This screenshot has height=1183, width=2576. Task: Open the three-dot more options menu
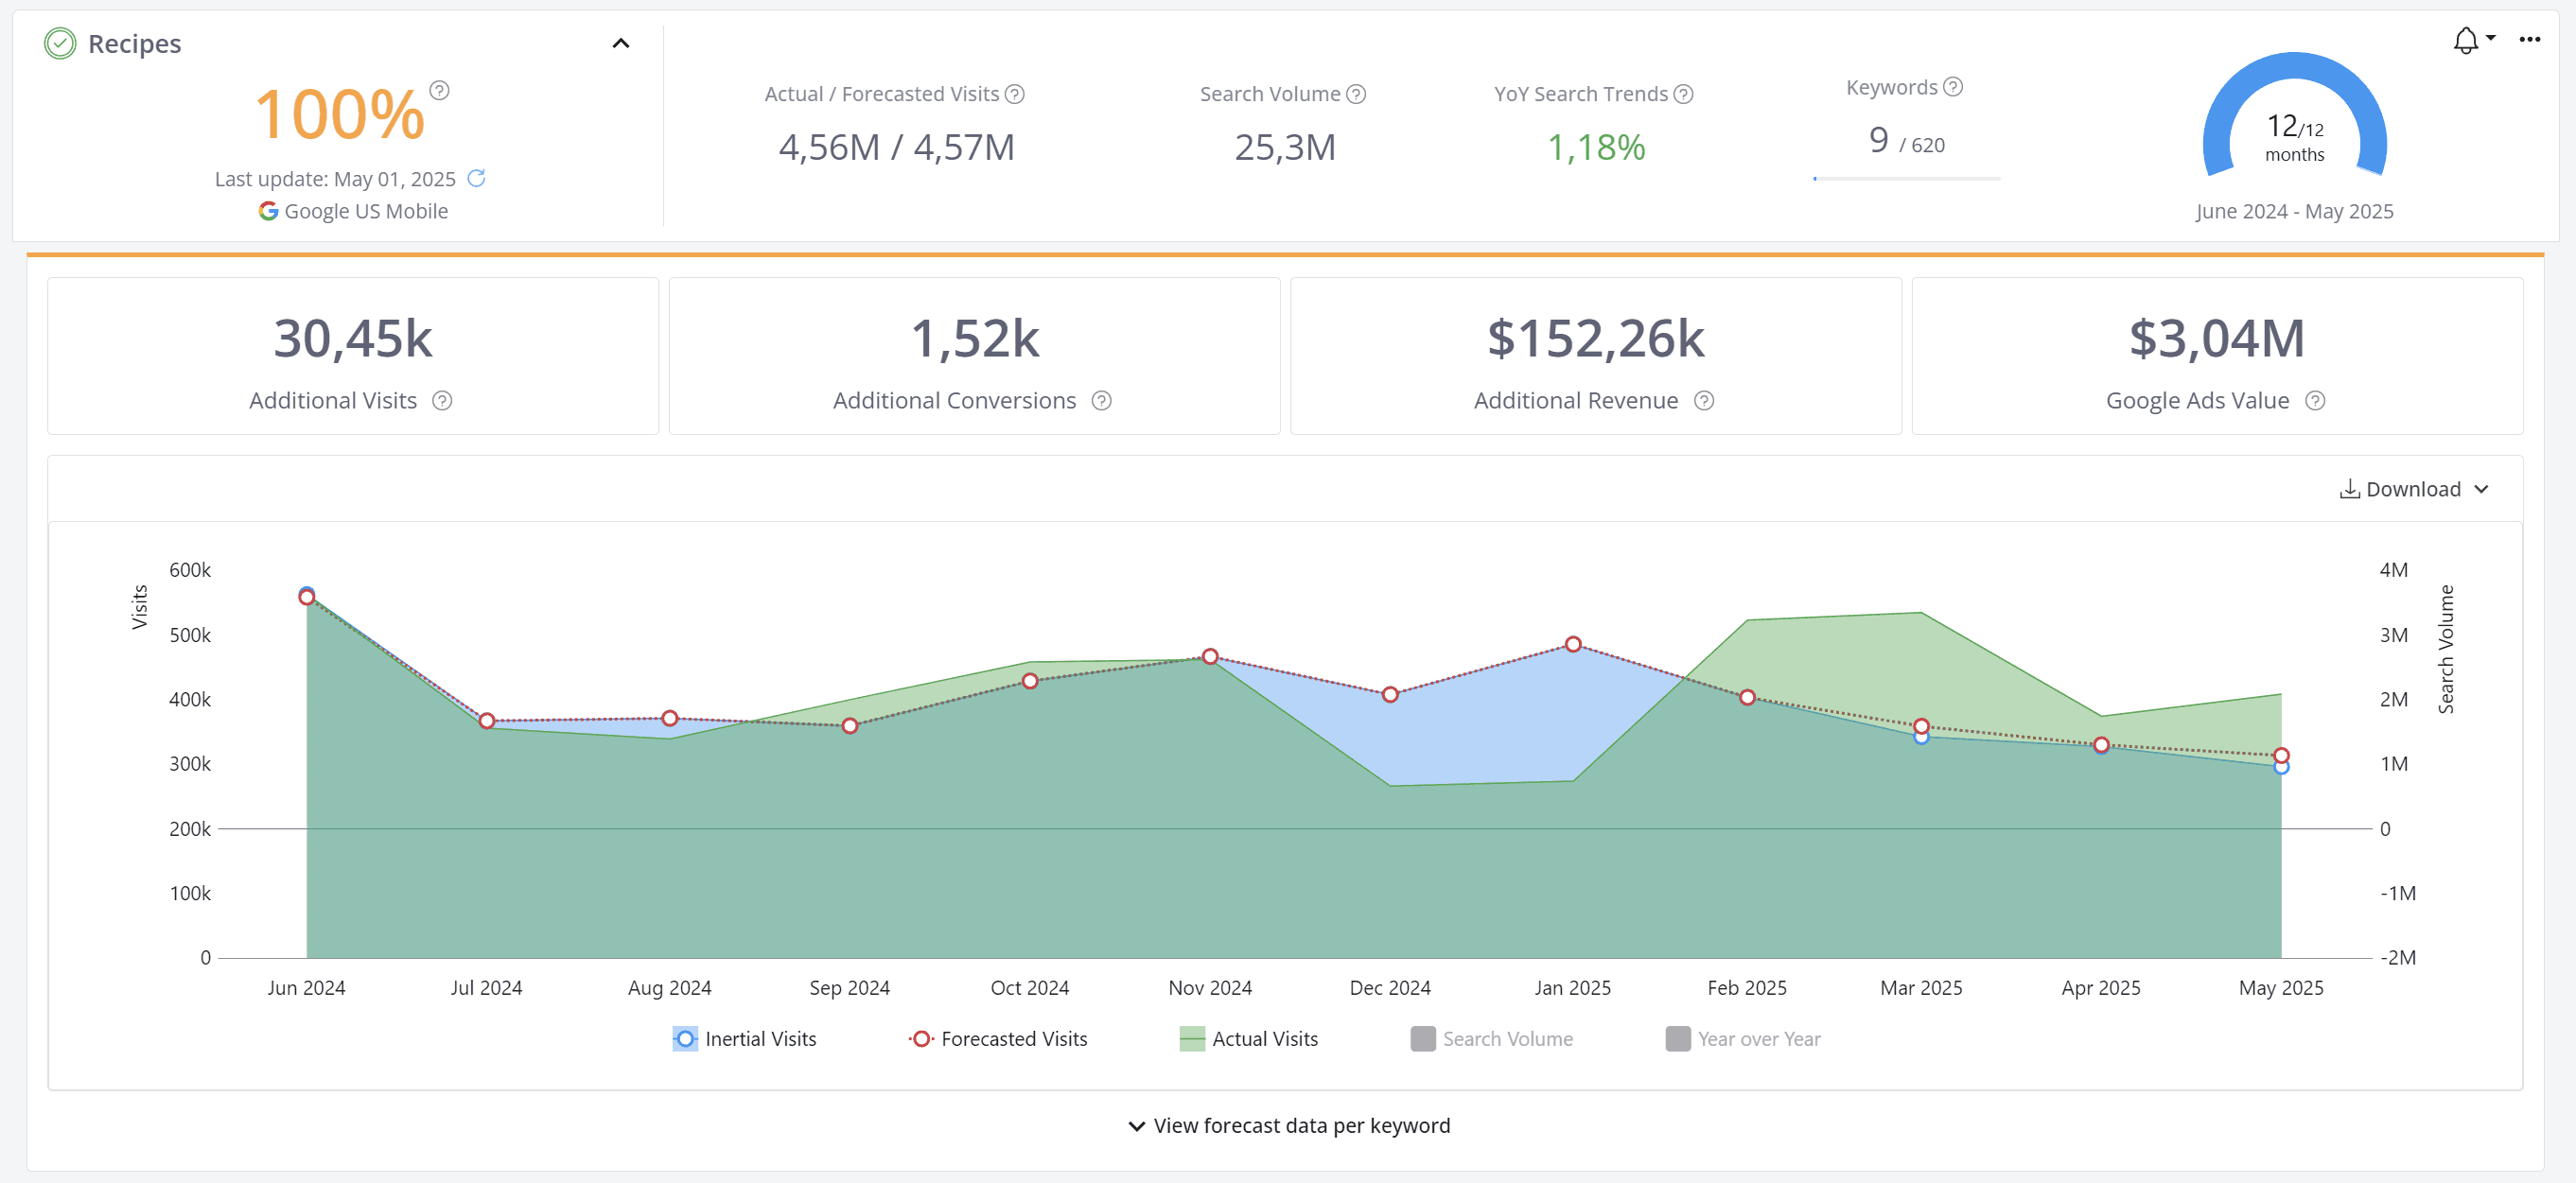tap(2530, 39)
